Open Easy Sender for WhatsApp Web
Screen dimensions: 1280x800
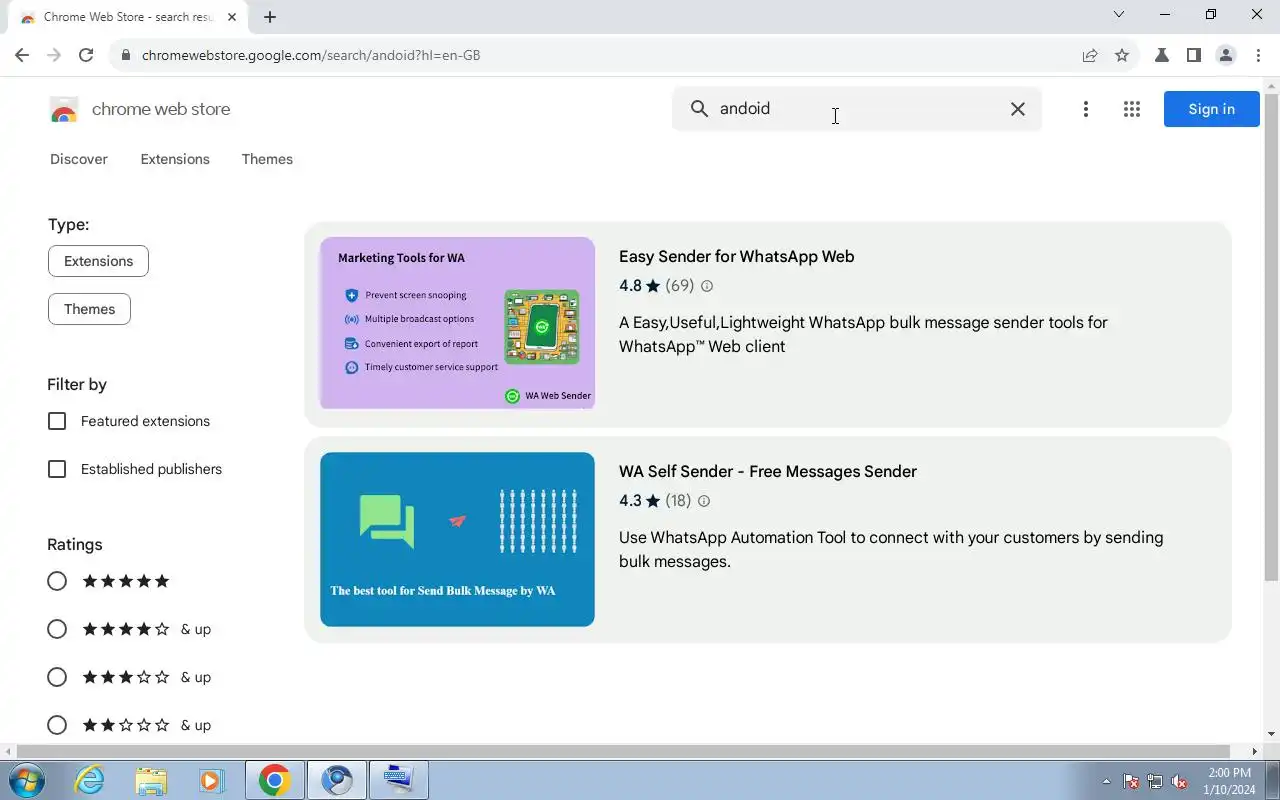click(x=736, y=257)
